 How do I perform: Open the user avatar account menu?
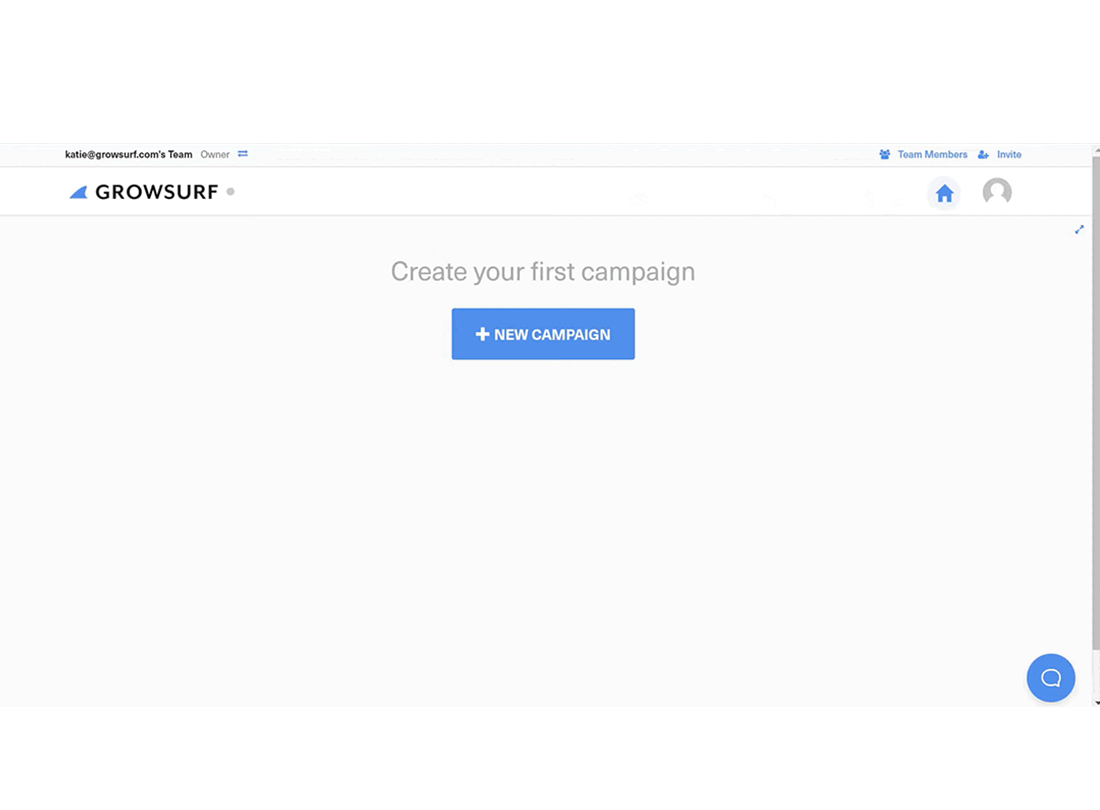tap(997, 191)
